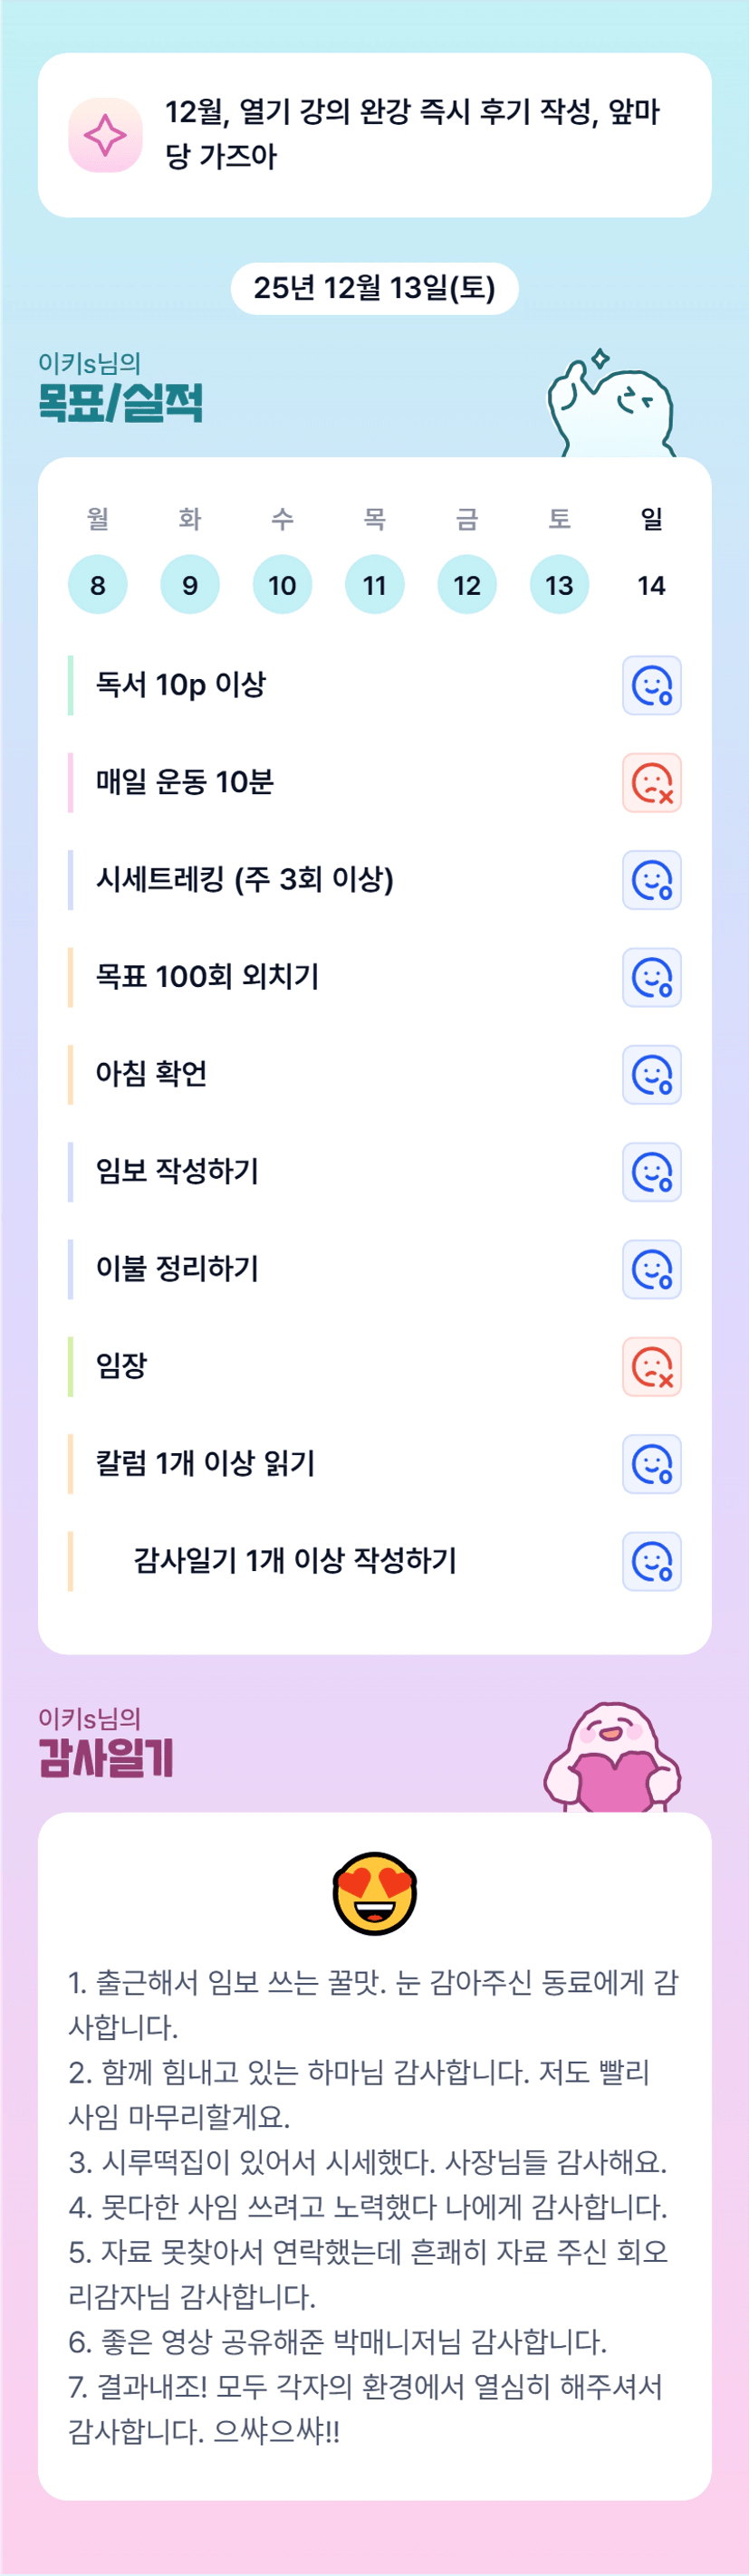This screenshot has width=749, height=2576.
Task: Click the sad face icon beside 임장
Action: [x=652, y=1367]
